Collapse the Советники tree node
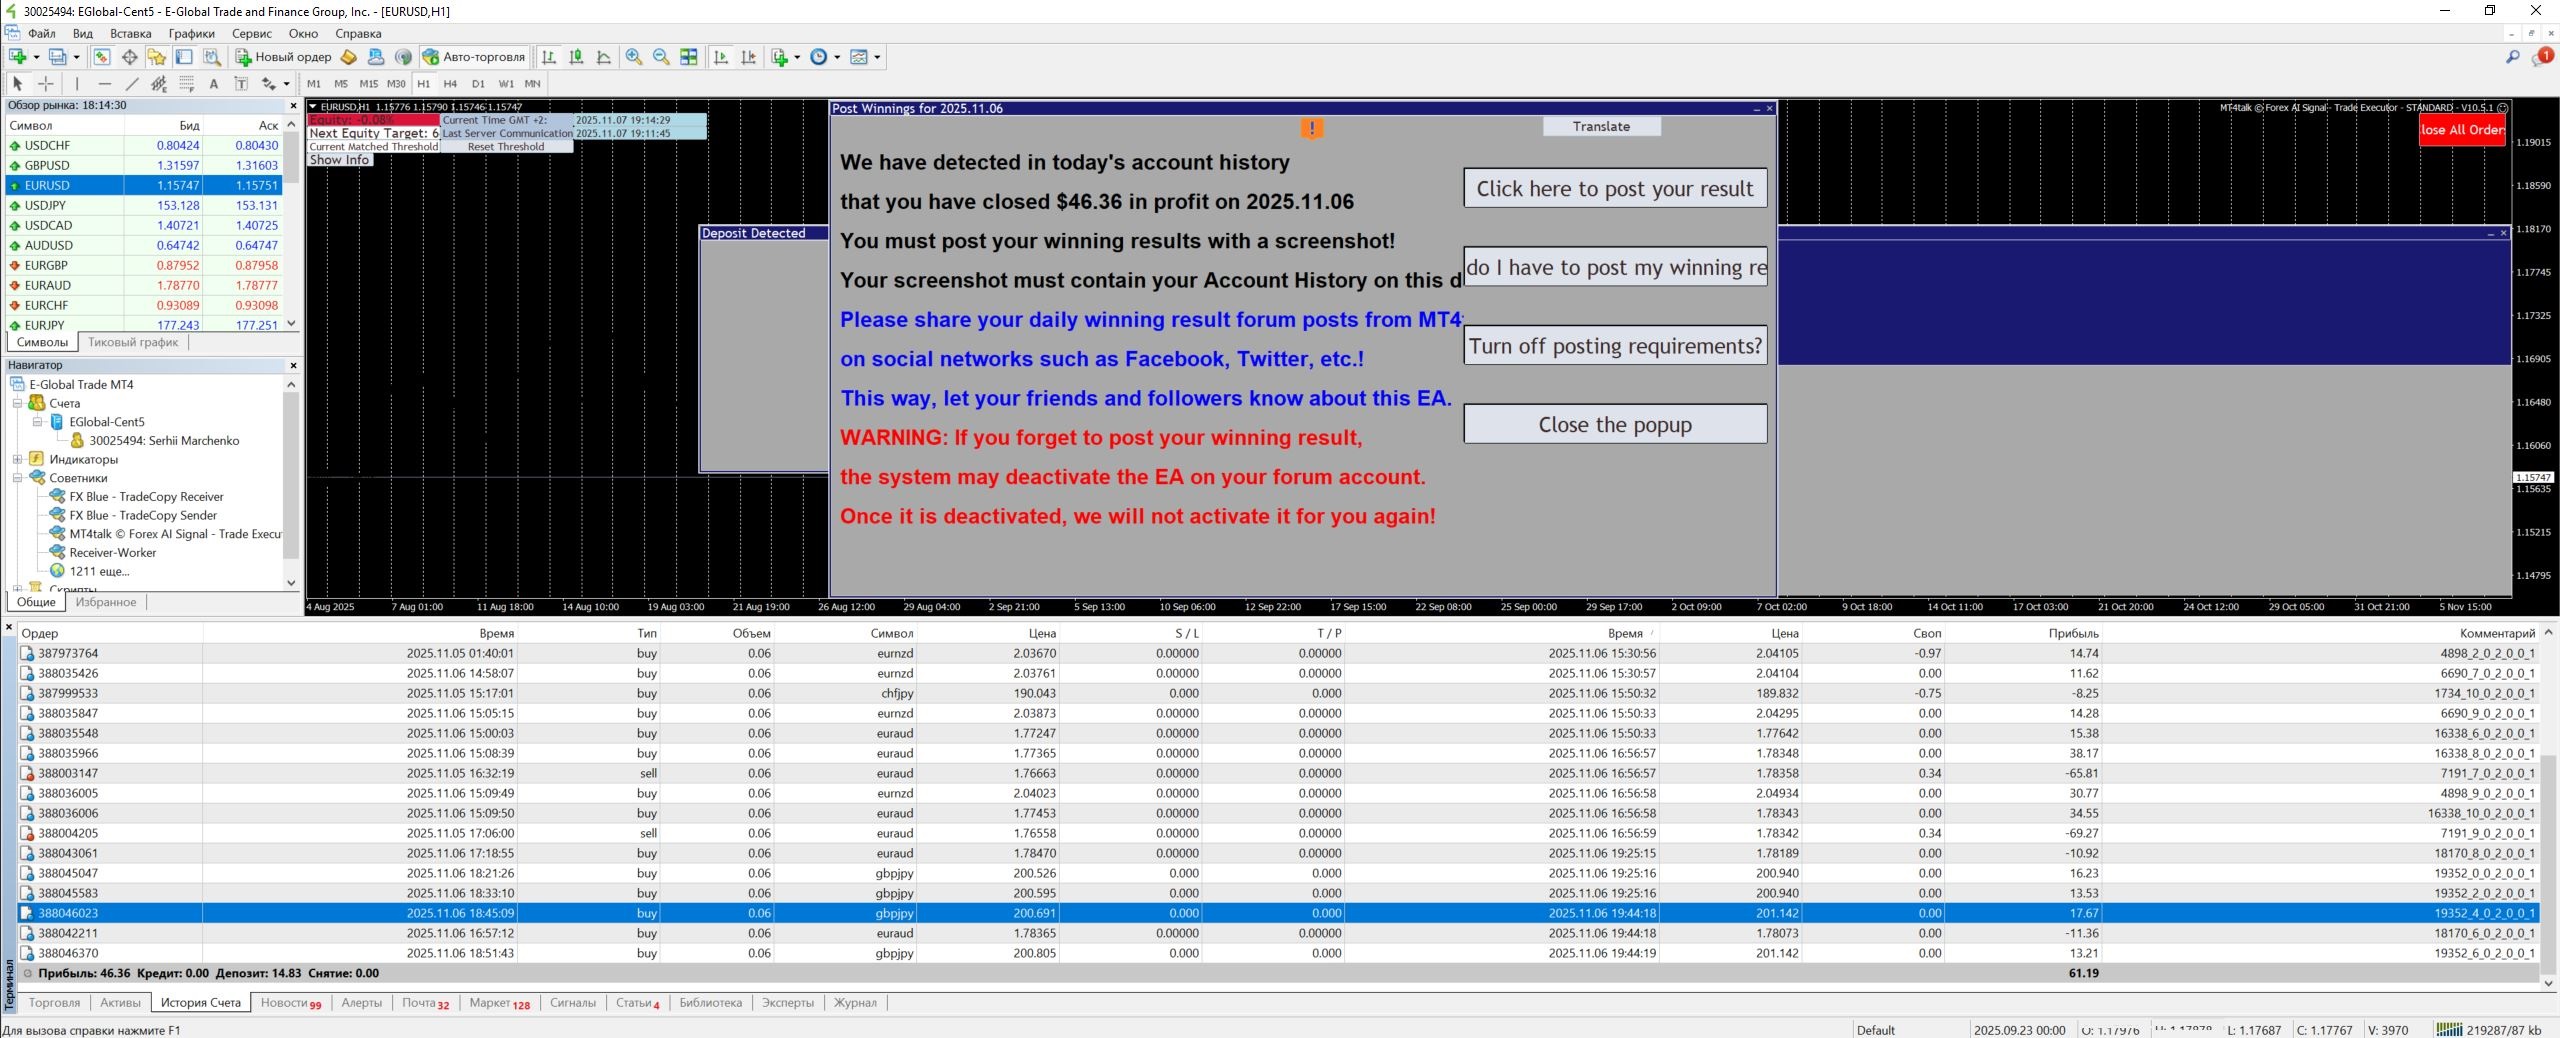This screenshot has height=1038, width=2560. [x=17, y=478]
